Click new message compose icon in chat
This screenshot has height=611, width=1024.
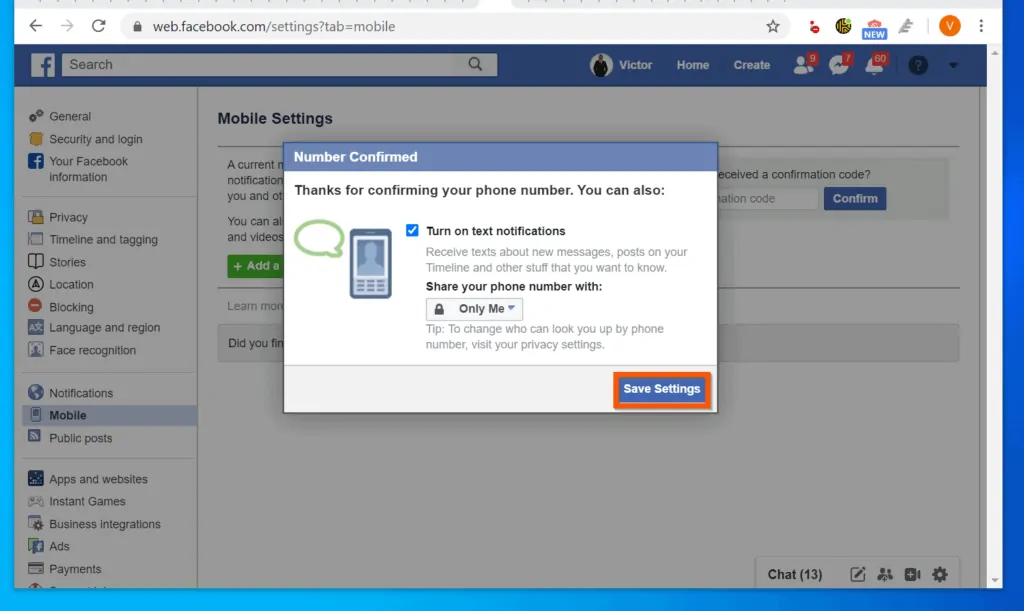pos(857,574)
